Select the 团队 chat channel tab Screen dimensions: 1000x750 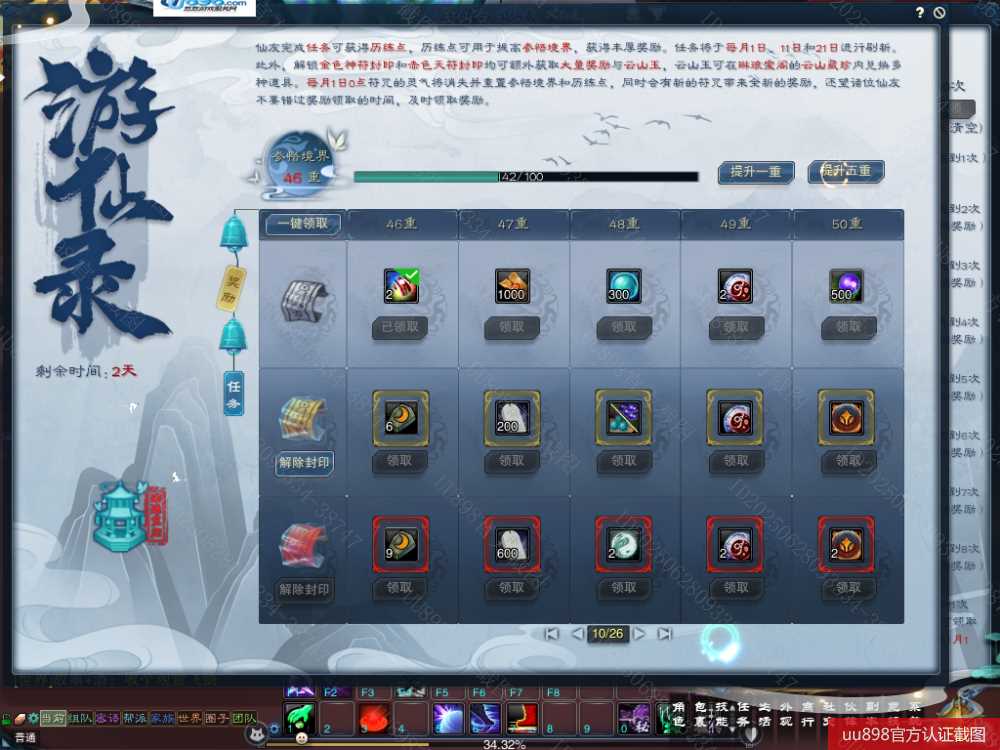pyautogui.click(x=244, y=718)
